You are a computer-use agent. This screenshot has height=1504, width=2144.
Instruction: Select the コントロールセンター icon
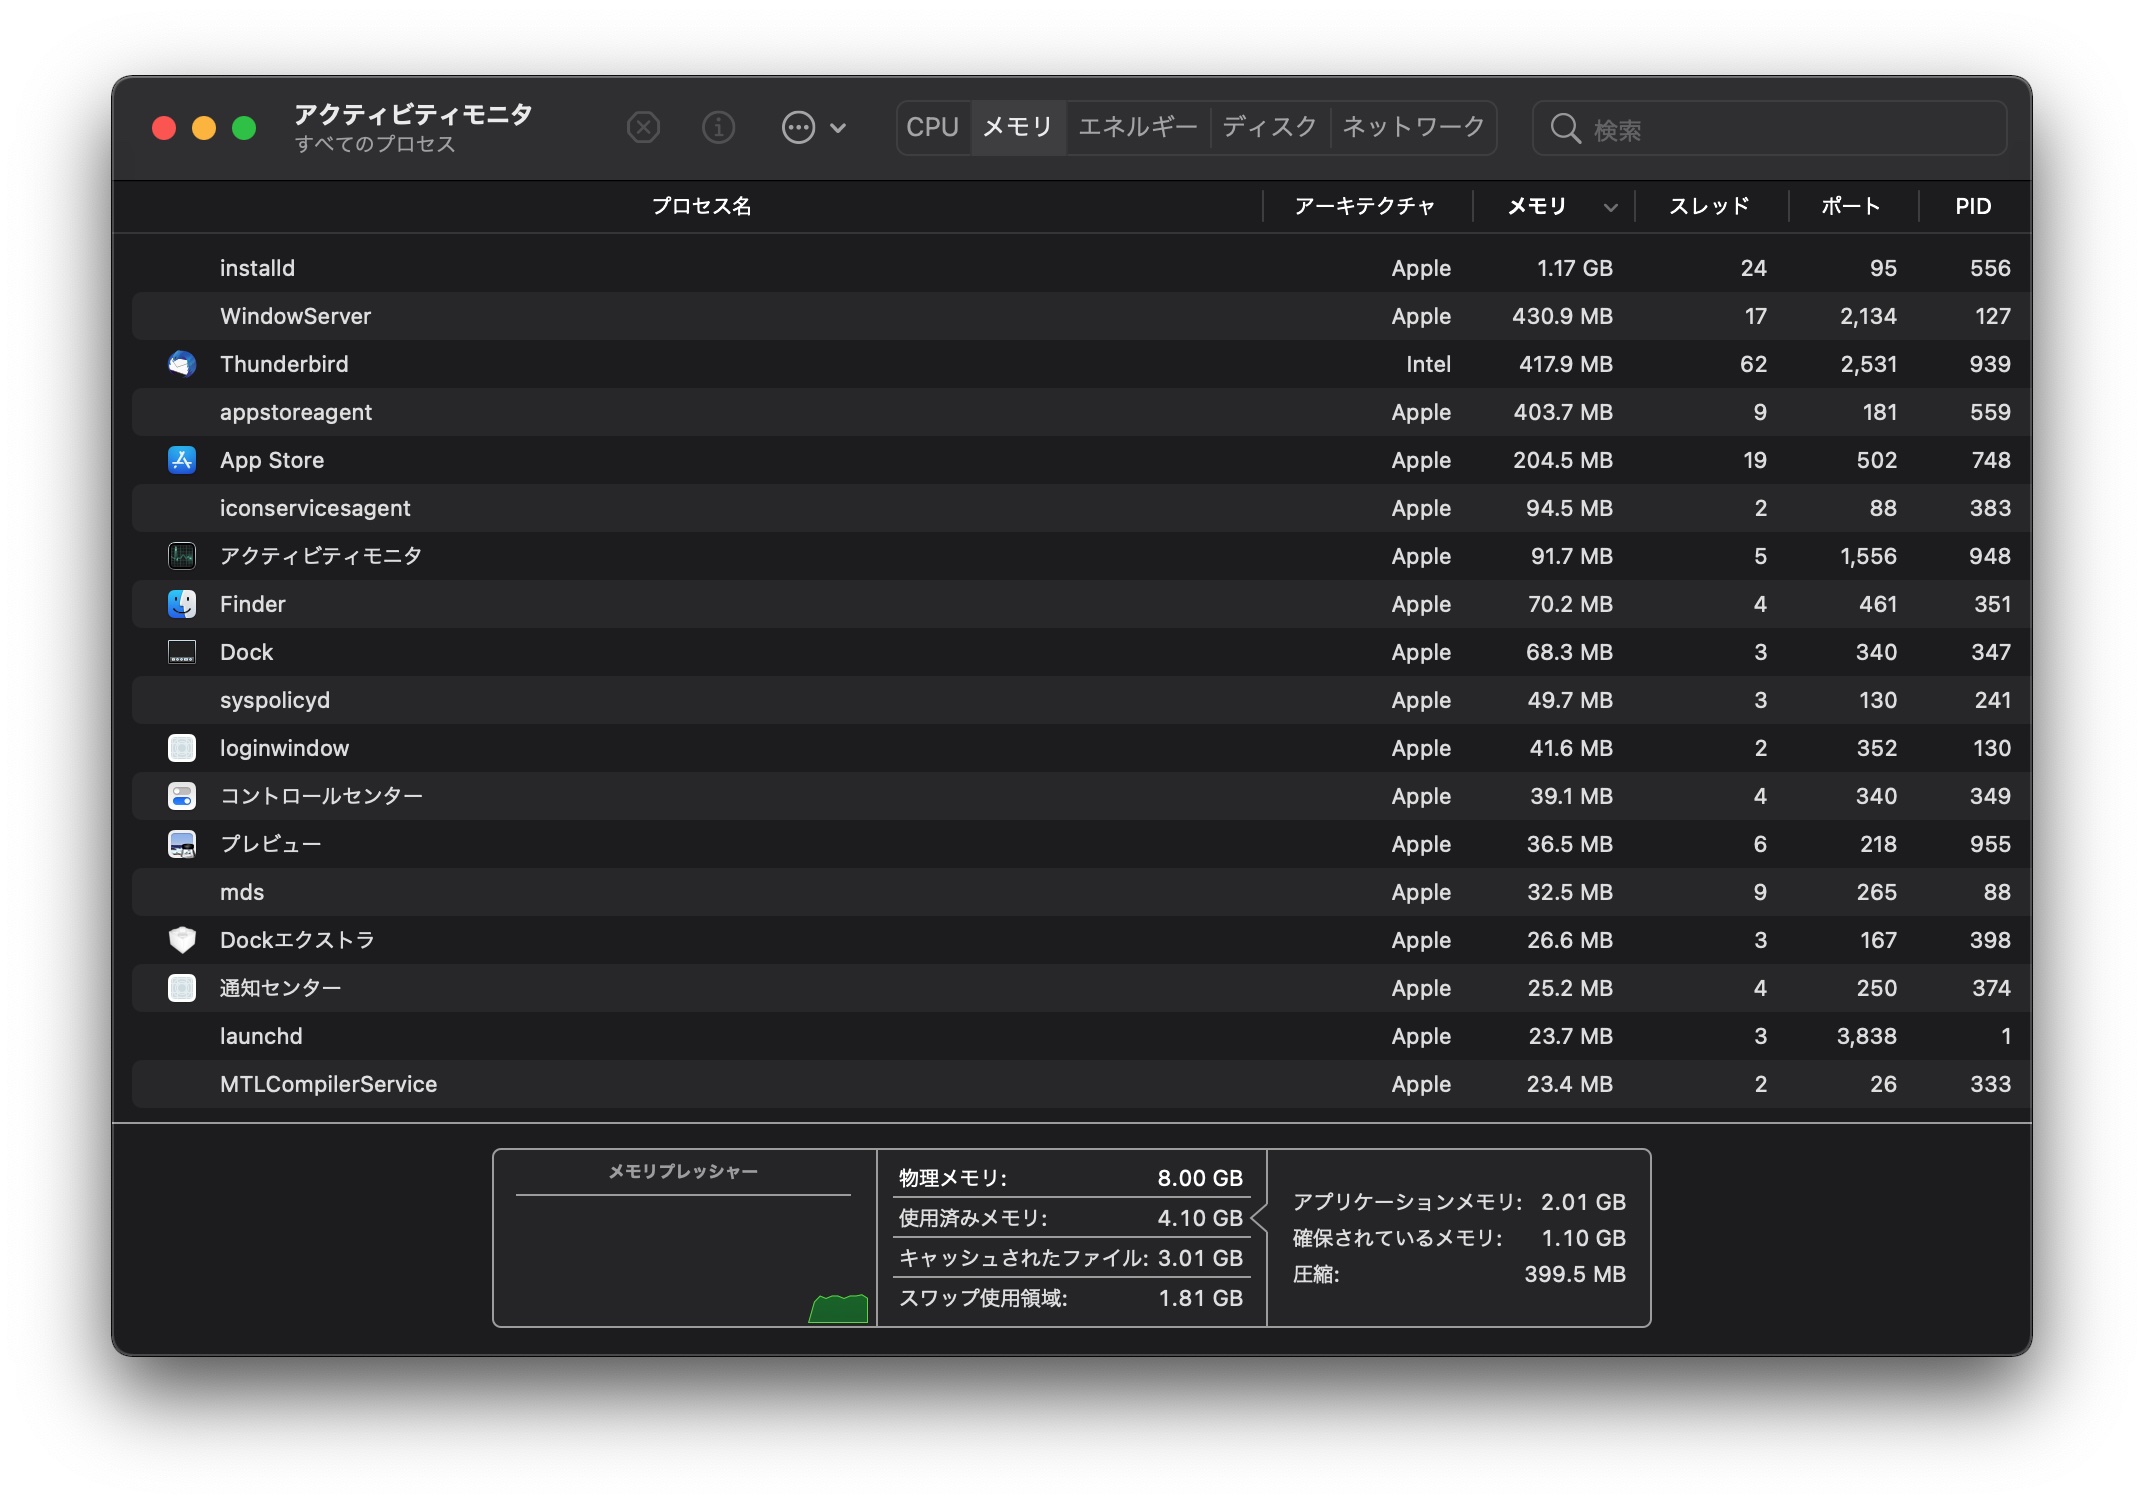click(x=182, y=796)
